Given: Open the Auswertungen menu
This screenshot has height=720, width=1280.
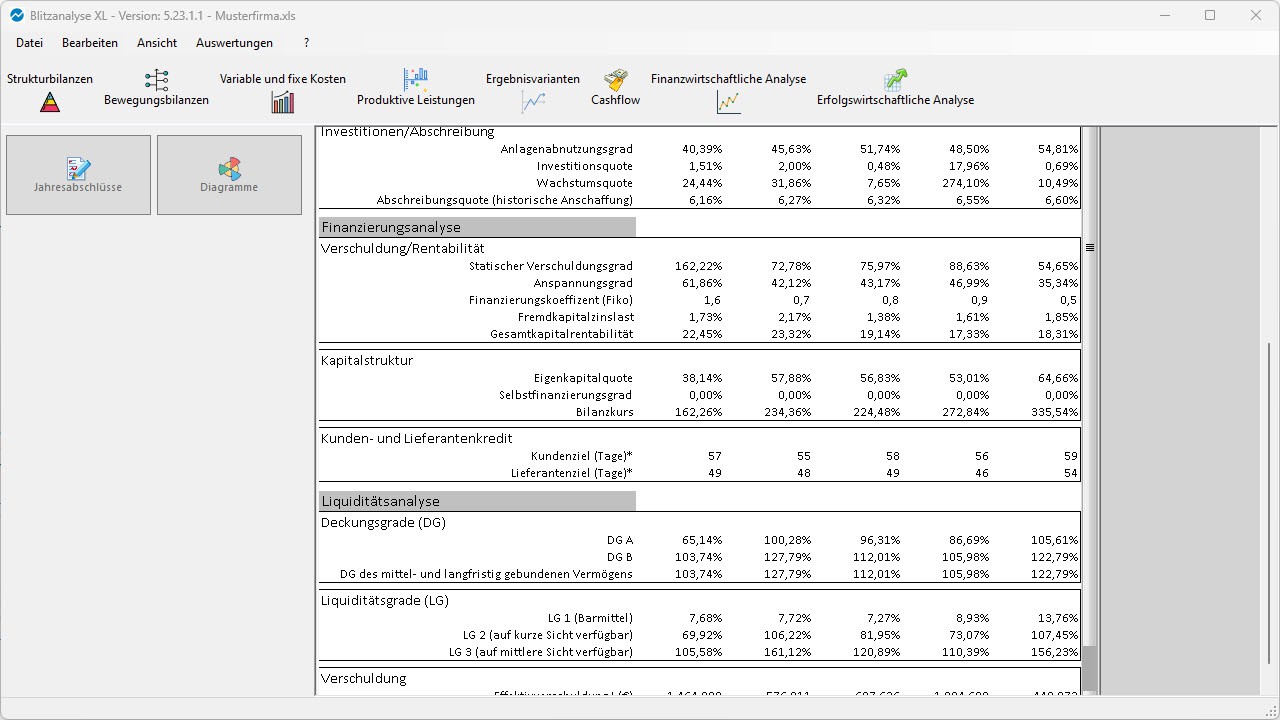Looking at the screenshot, I should [234, 43].
